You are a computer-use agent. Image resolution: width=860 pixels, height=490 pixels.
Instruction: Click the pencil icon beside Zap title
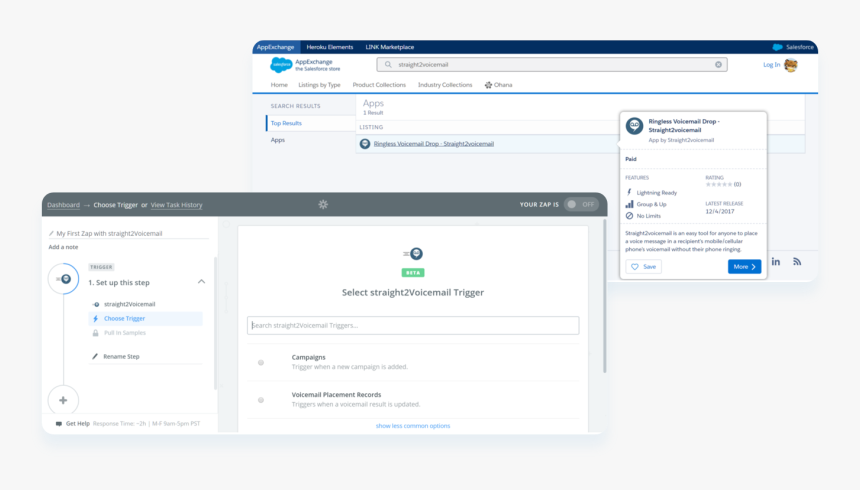(52, 233)
